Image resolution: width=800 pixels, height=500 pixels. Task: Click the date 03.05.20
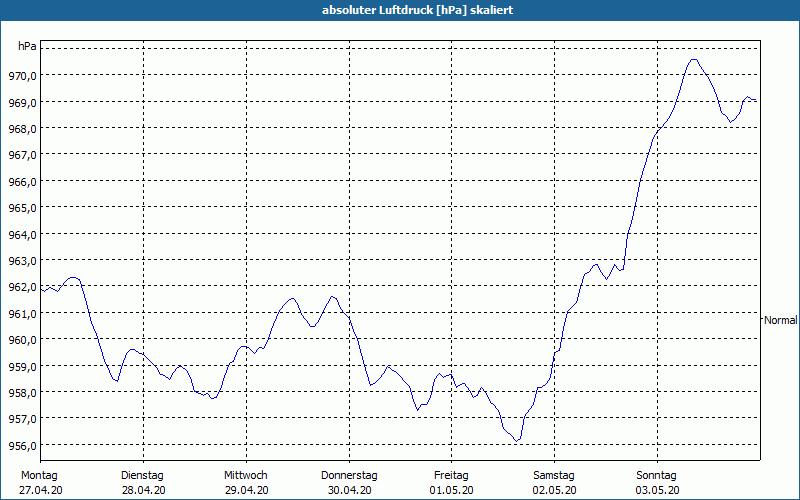pos(658,490)
